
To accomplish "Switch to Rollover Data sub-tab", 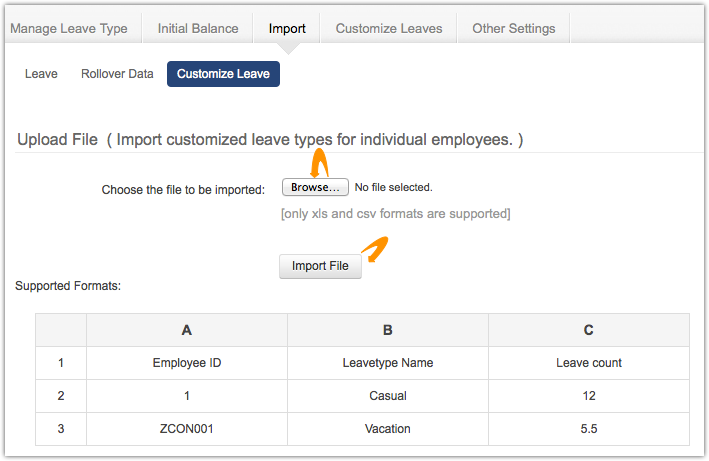I will 117,74.
